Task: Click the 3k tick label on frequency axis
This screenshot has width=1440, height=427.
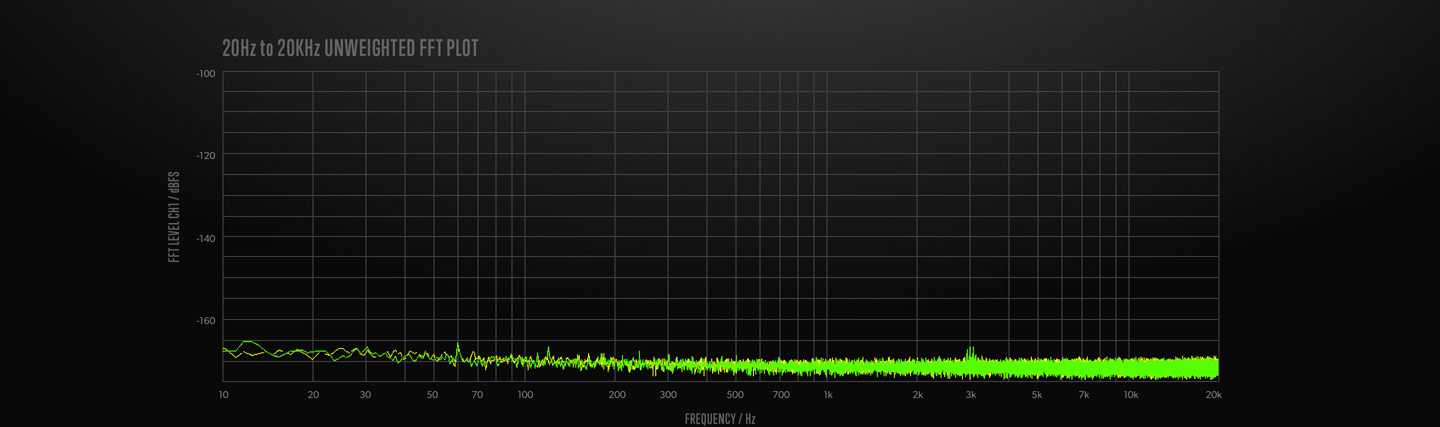Action: (x=971, y=395)
